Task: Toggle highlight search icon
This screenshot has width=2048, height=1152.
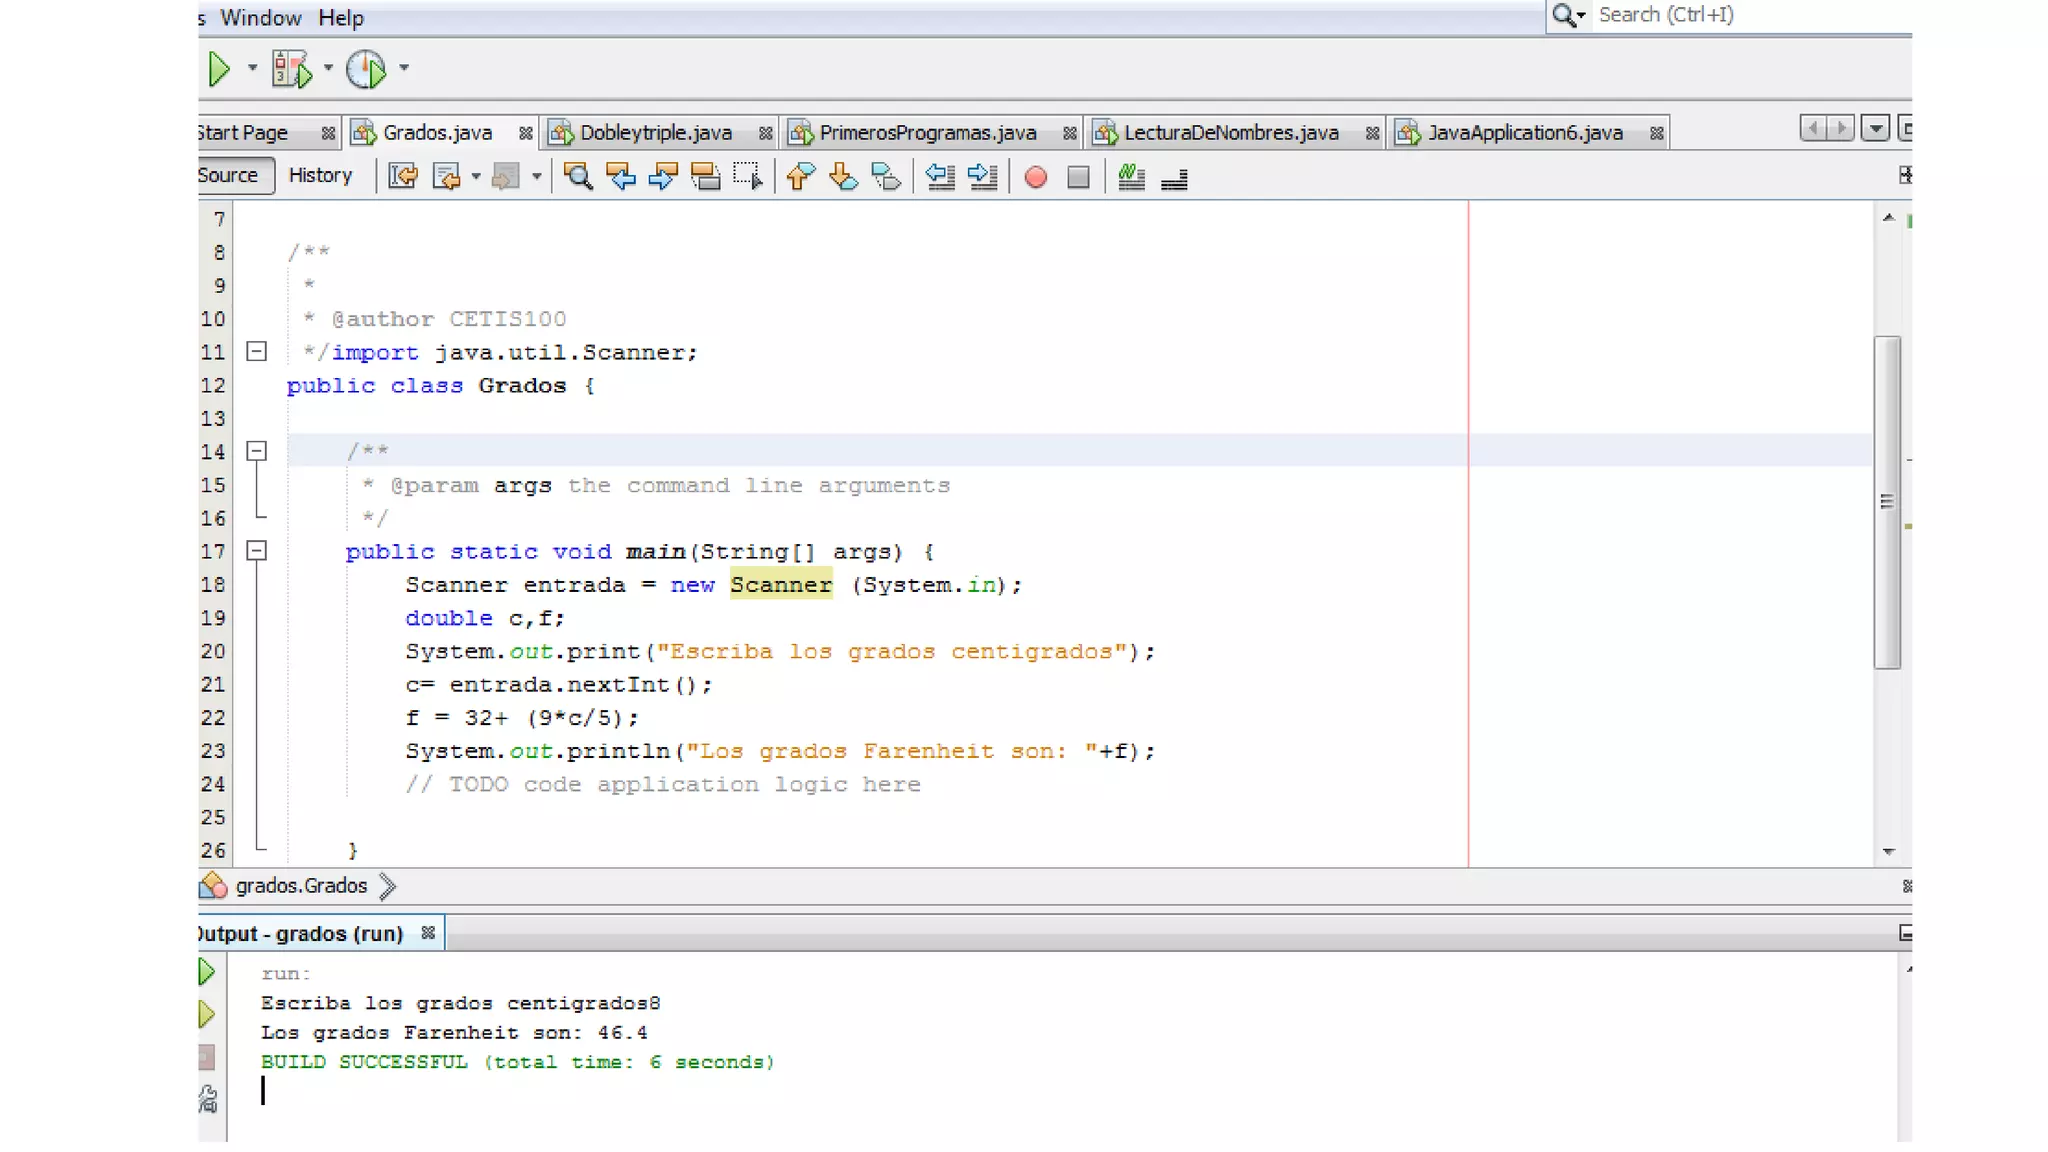Action: pos(706,177)
